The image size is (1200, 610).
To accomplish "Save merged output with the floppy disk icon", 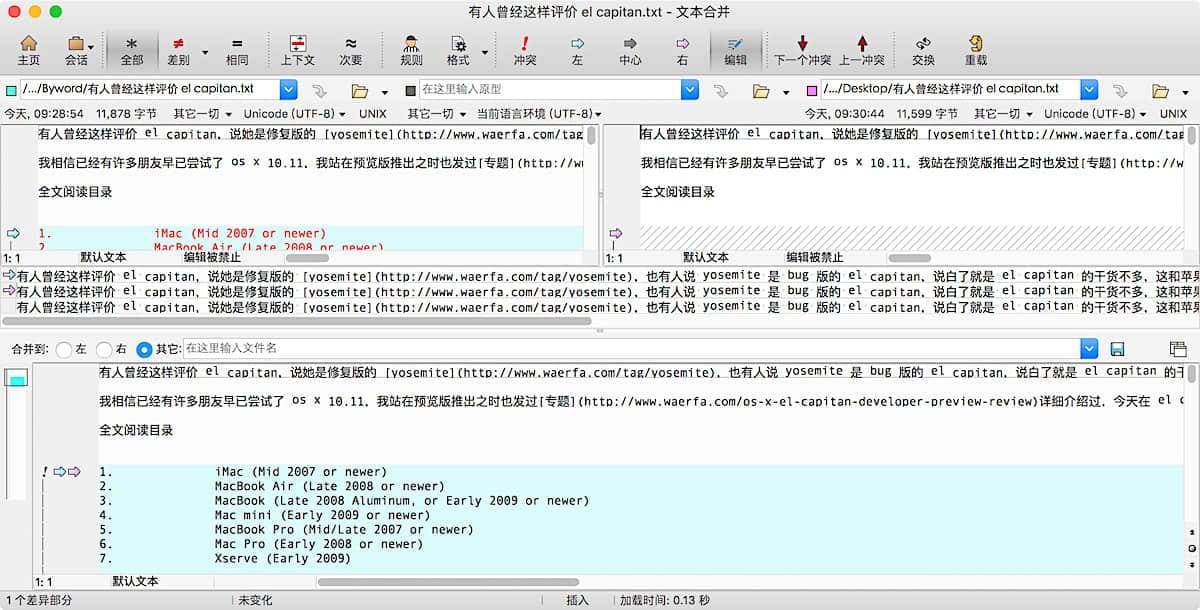I will tap(1117, 349).
